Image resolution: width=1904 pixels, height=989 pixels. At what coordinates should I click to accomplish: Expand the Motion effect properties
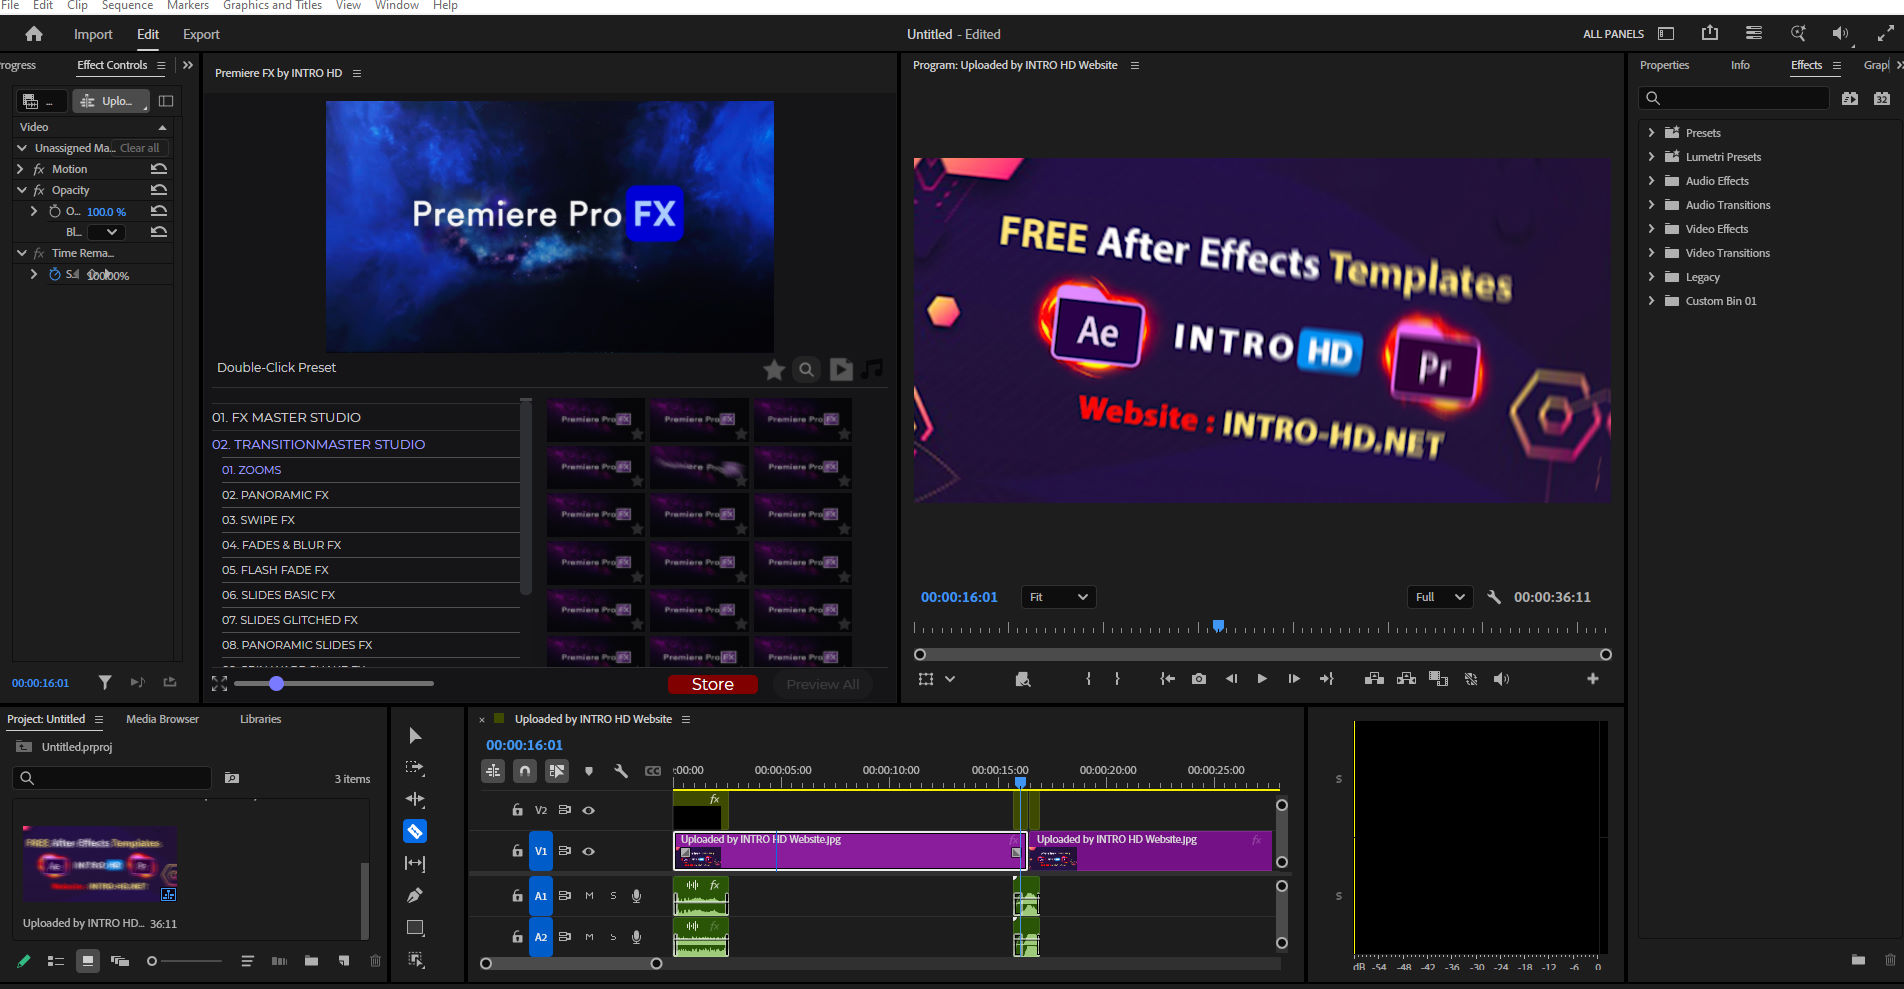click(20, 169)
